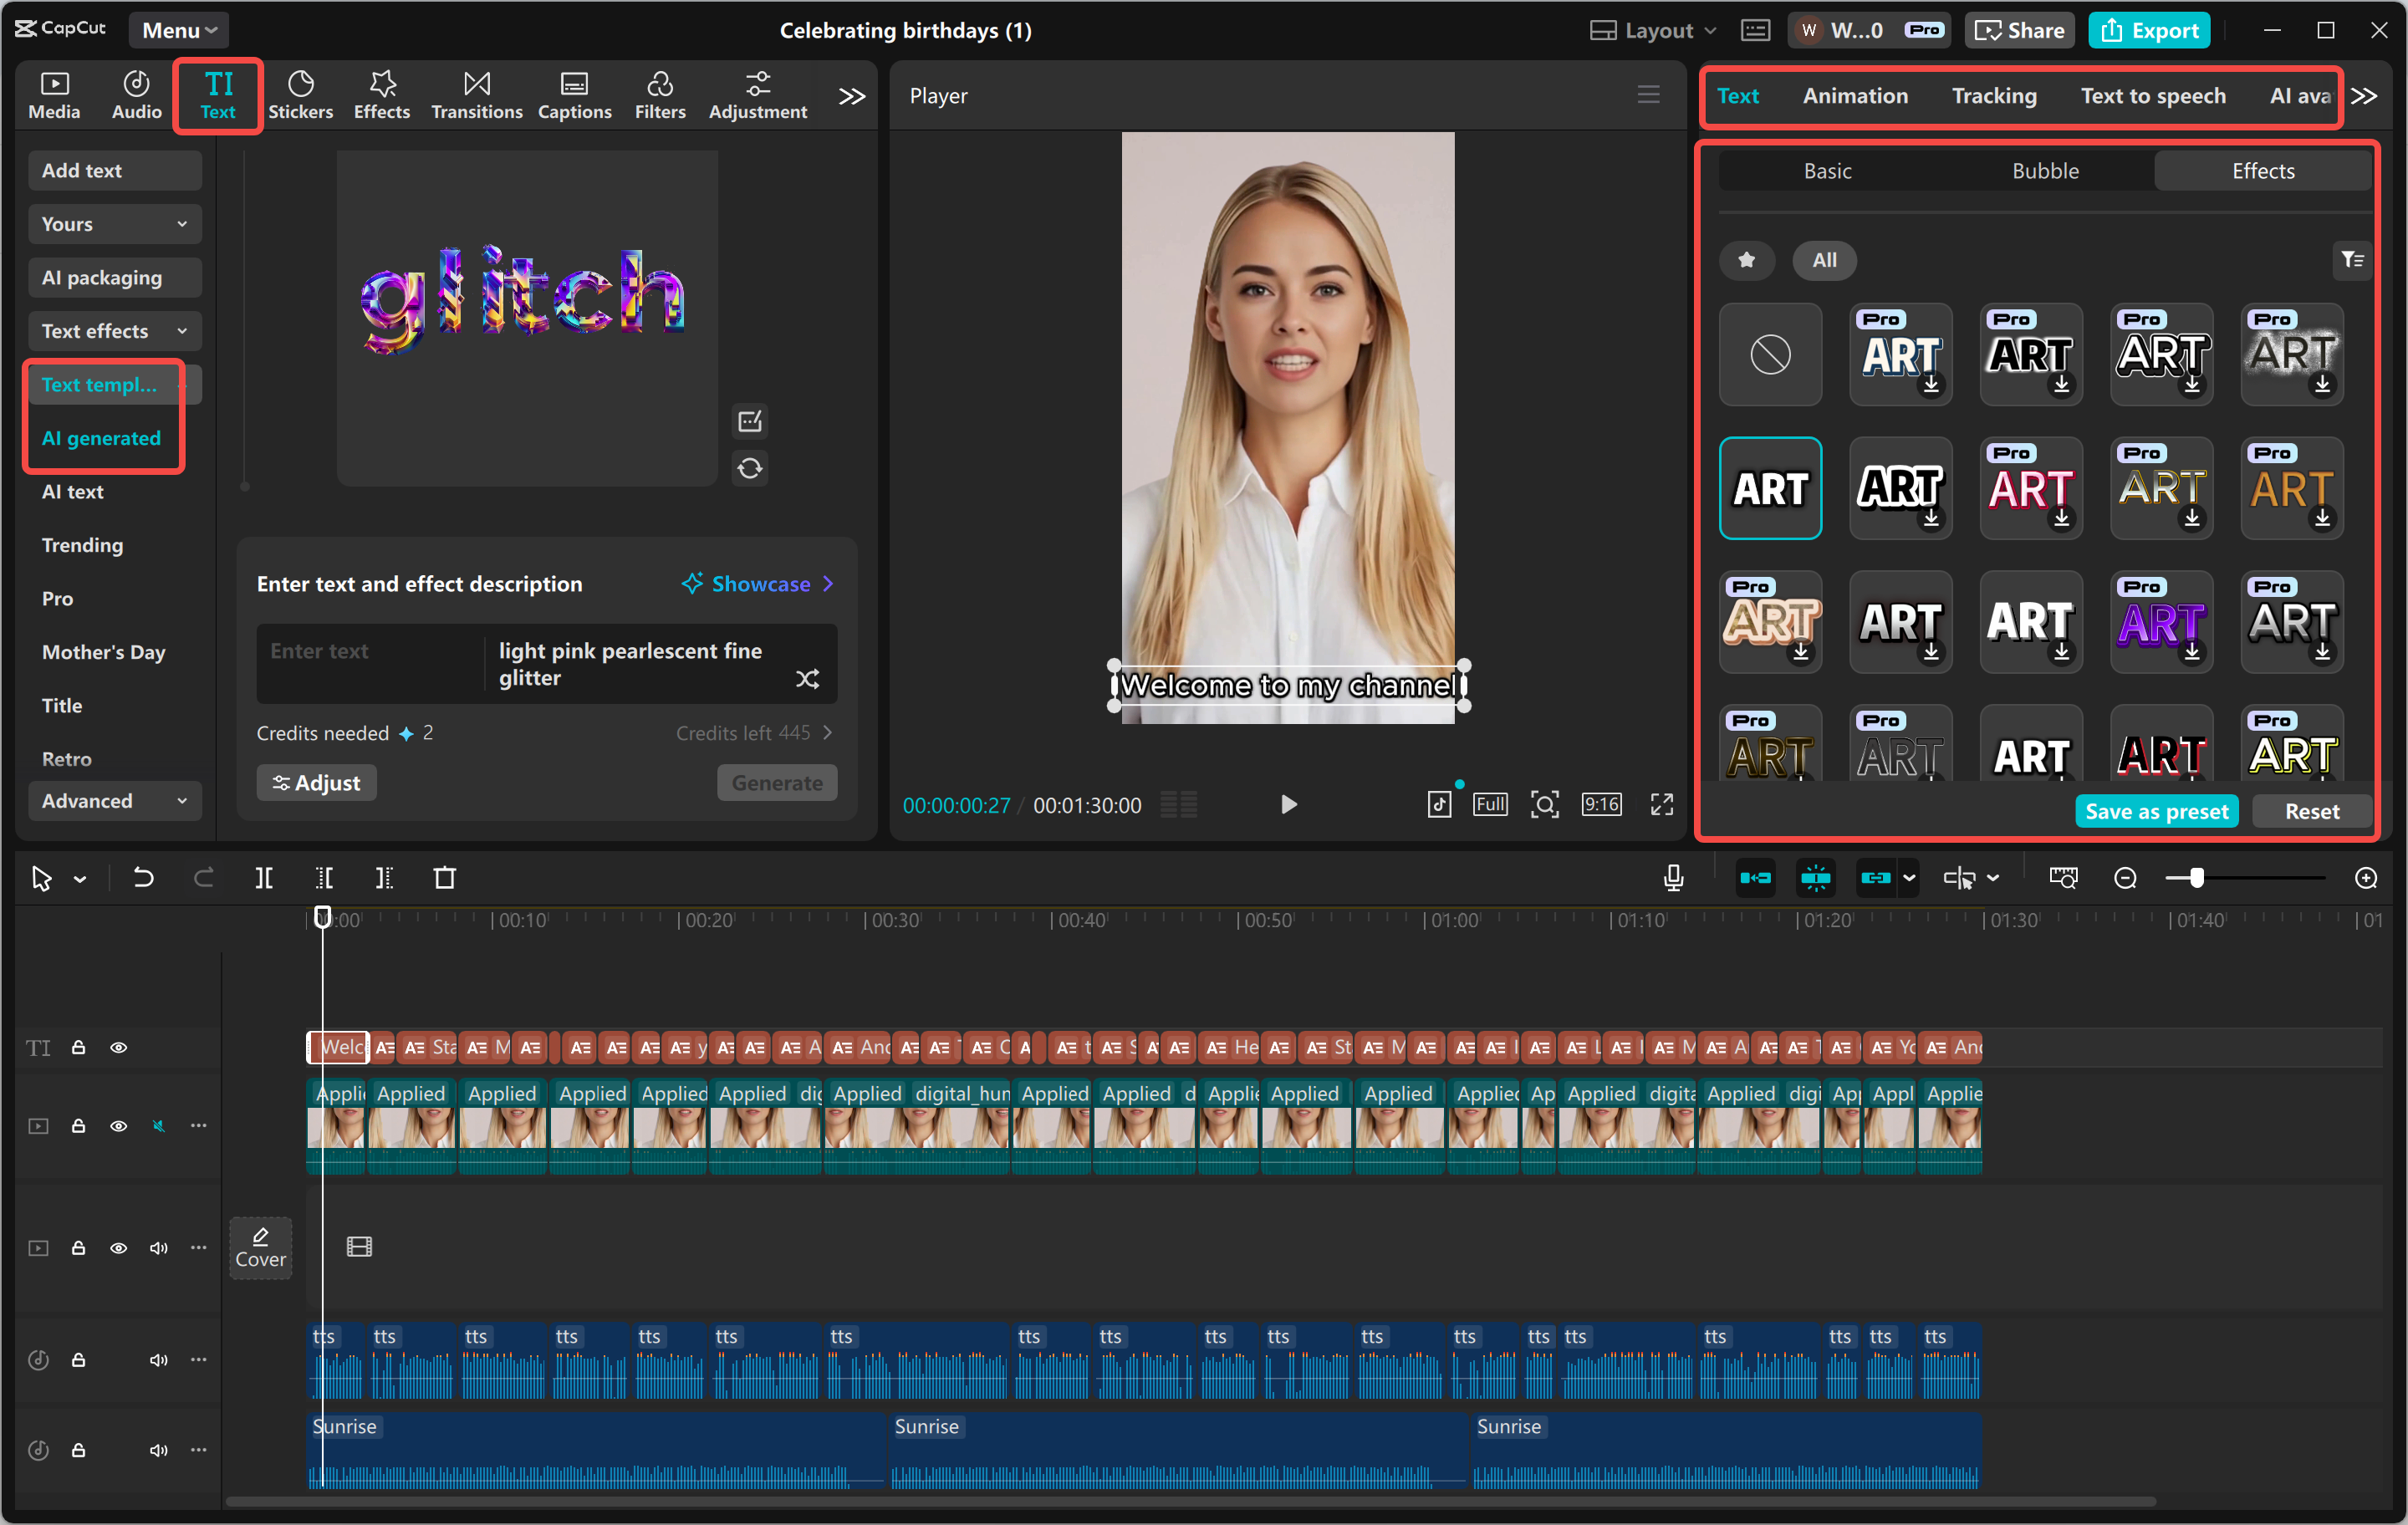Open the Text to speech tab
The width and height of the screenshot is (2408, 1525).
(2154, 96)
